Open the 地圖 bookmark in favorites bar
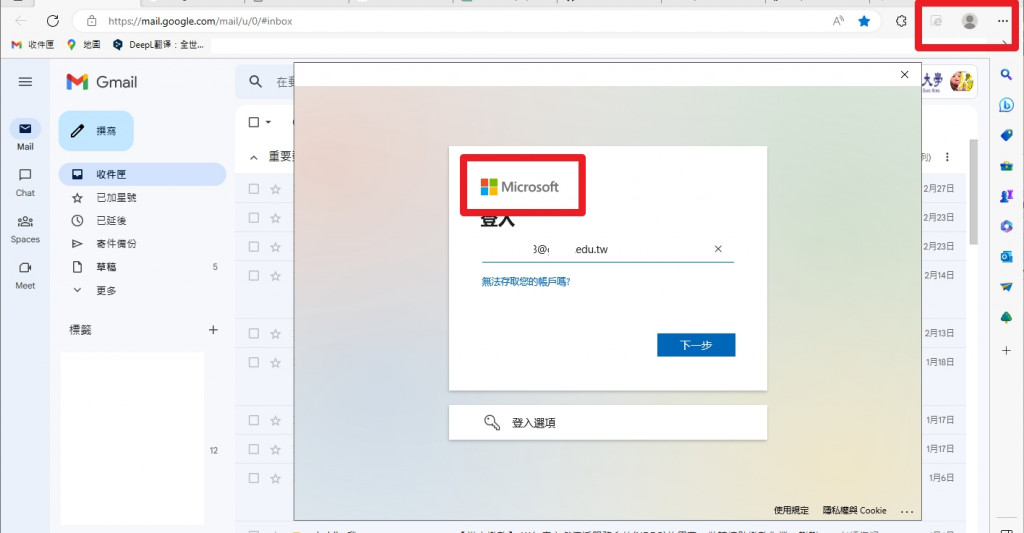Viewport: 1024px width, 533px height. (x=84, y=44)
